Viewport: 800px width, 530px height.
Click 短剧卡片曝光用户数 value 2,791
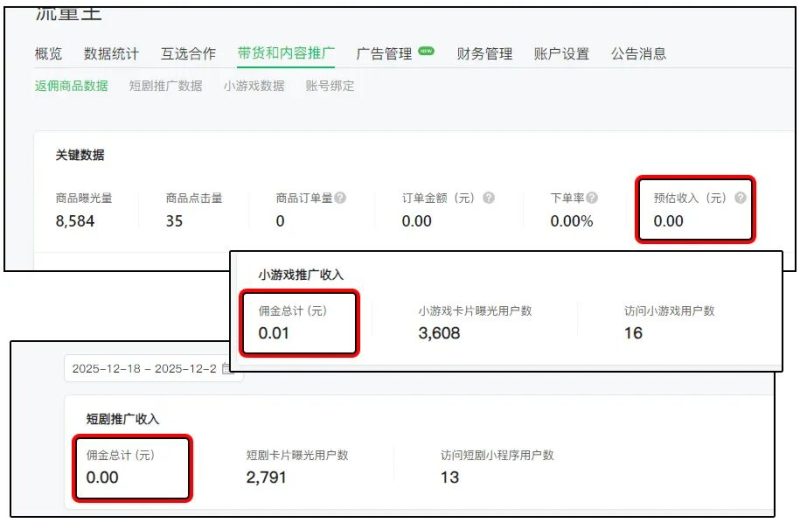pyautogui.click(x=266, y=477)
